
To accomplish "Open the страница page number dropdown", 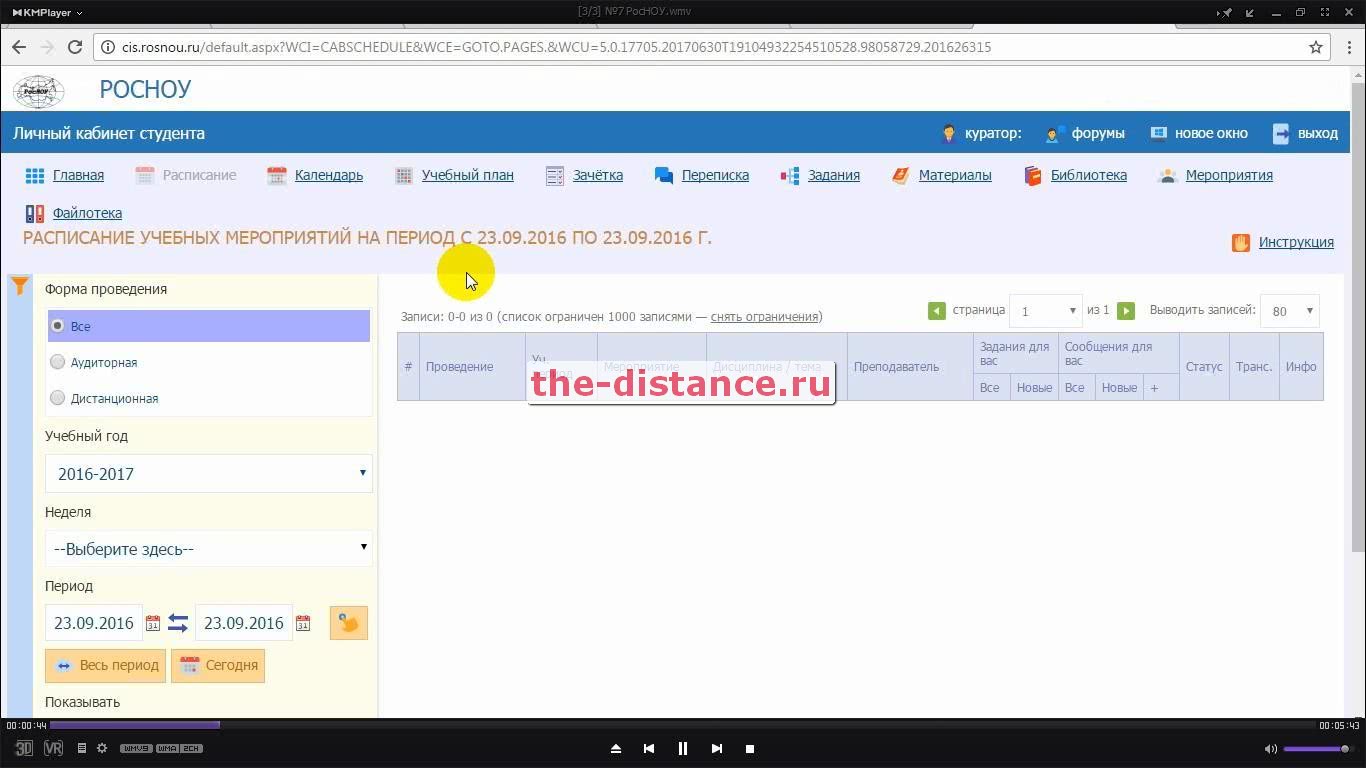I will point(1046,311).
